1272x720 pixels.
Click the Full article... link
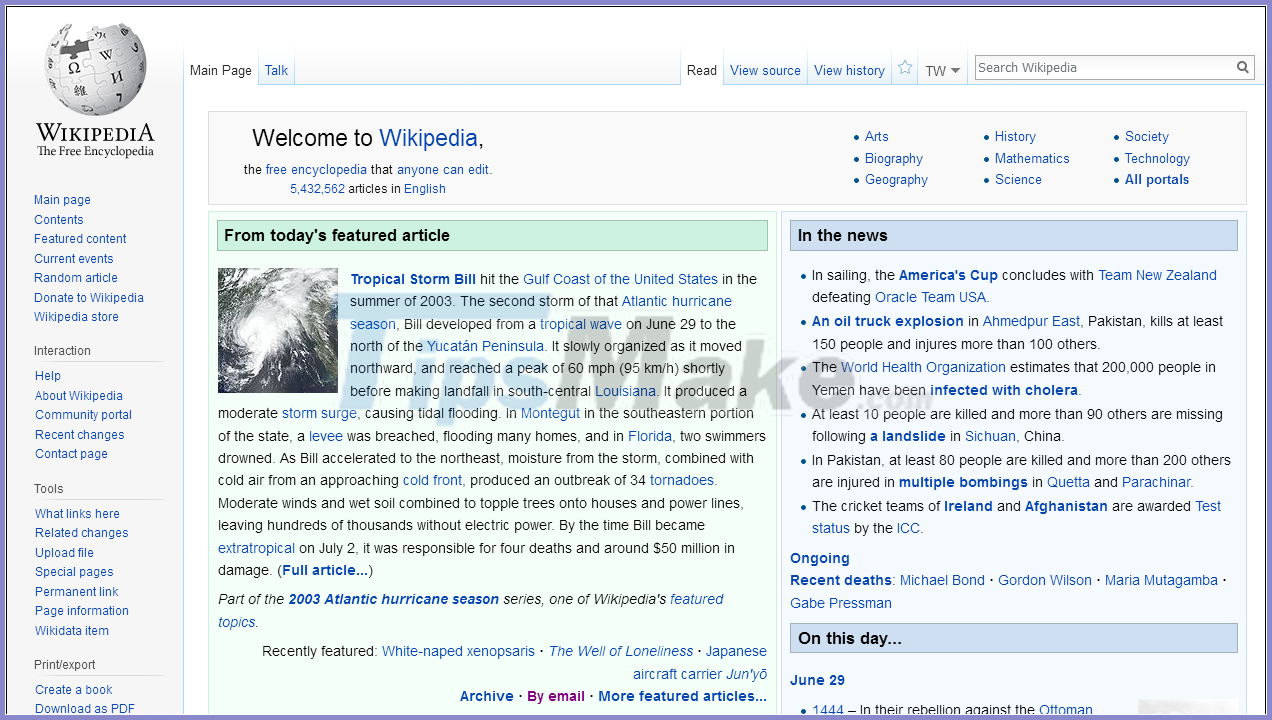pos(325,570)
